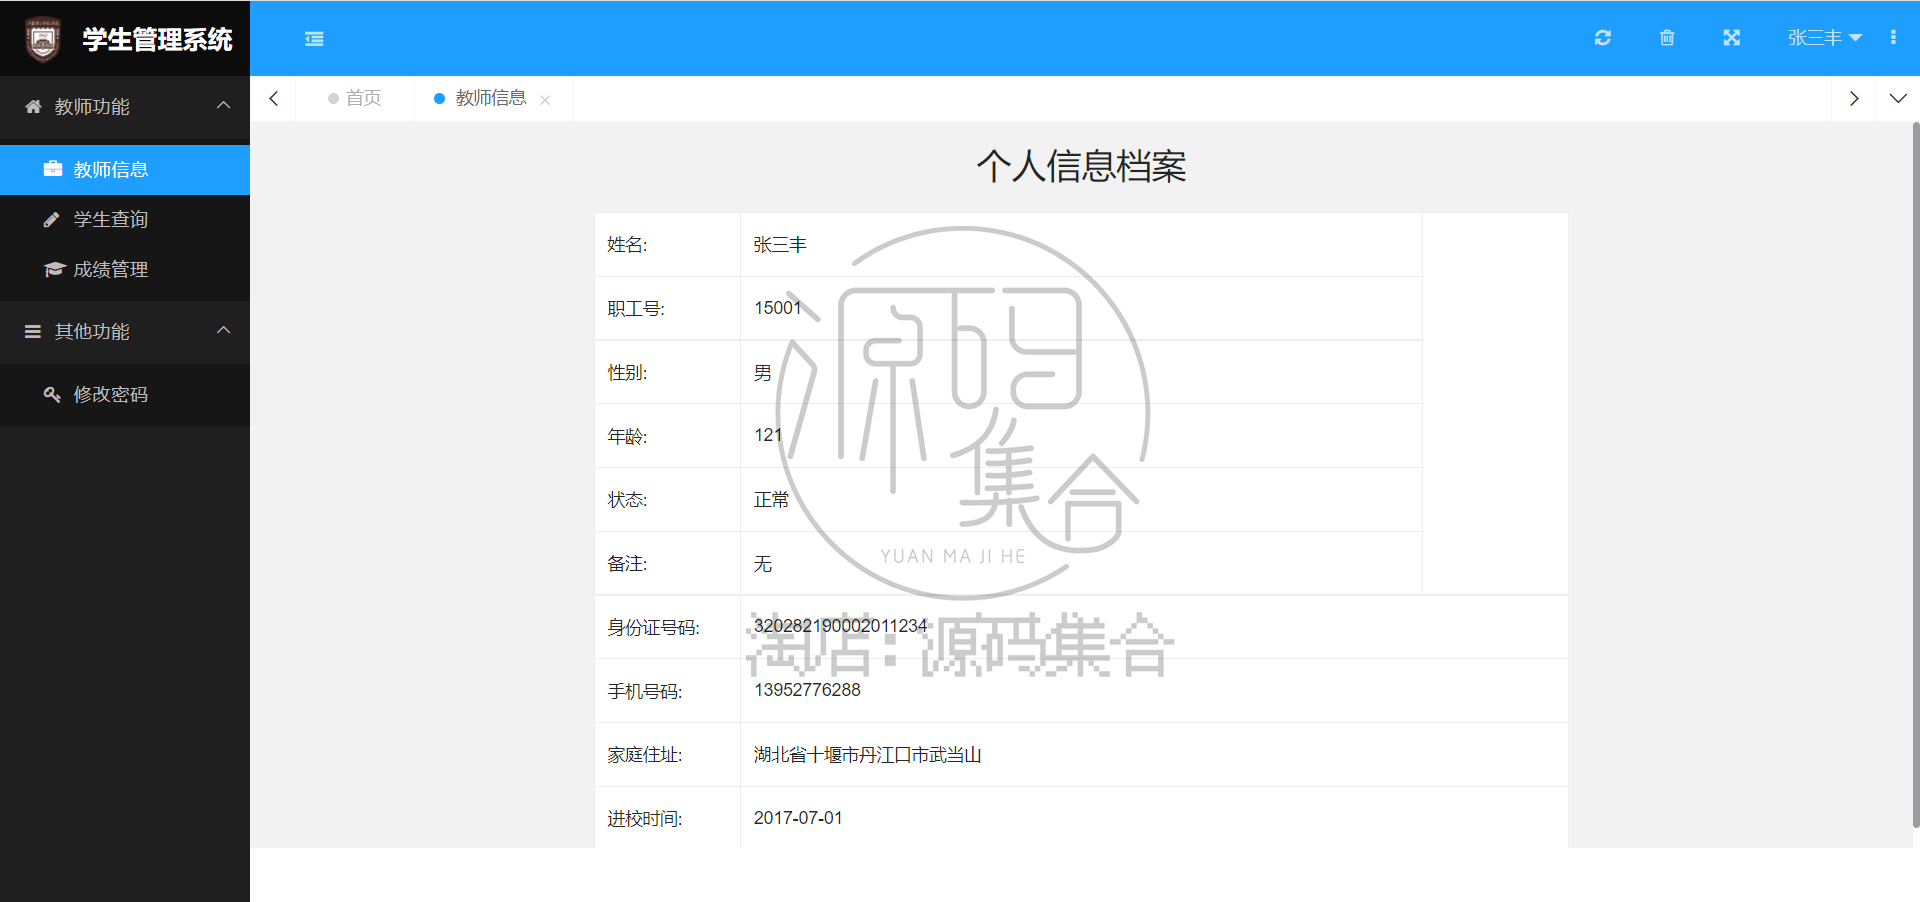This screenshot has width=1920, height=902.
Task: Click the status value 正常
Action: [x=771, y=499]
